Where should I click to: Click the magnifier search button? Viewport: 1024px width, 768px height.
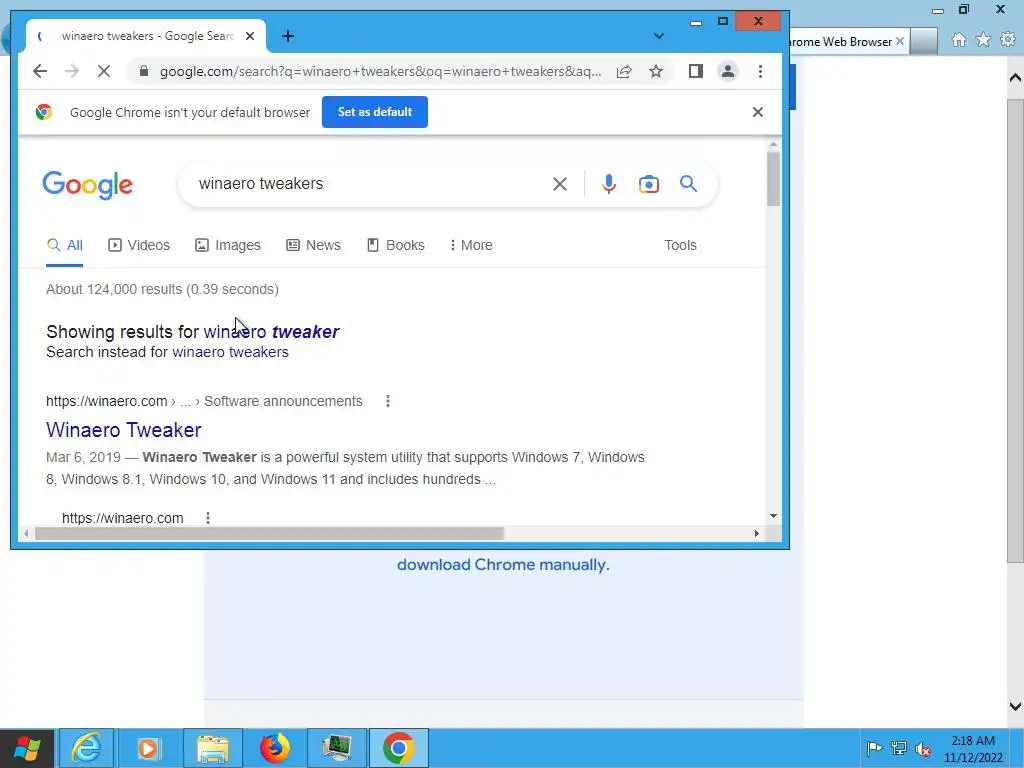point(688,184)
